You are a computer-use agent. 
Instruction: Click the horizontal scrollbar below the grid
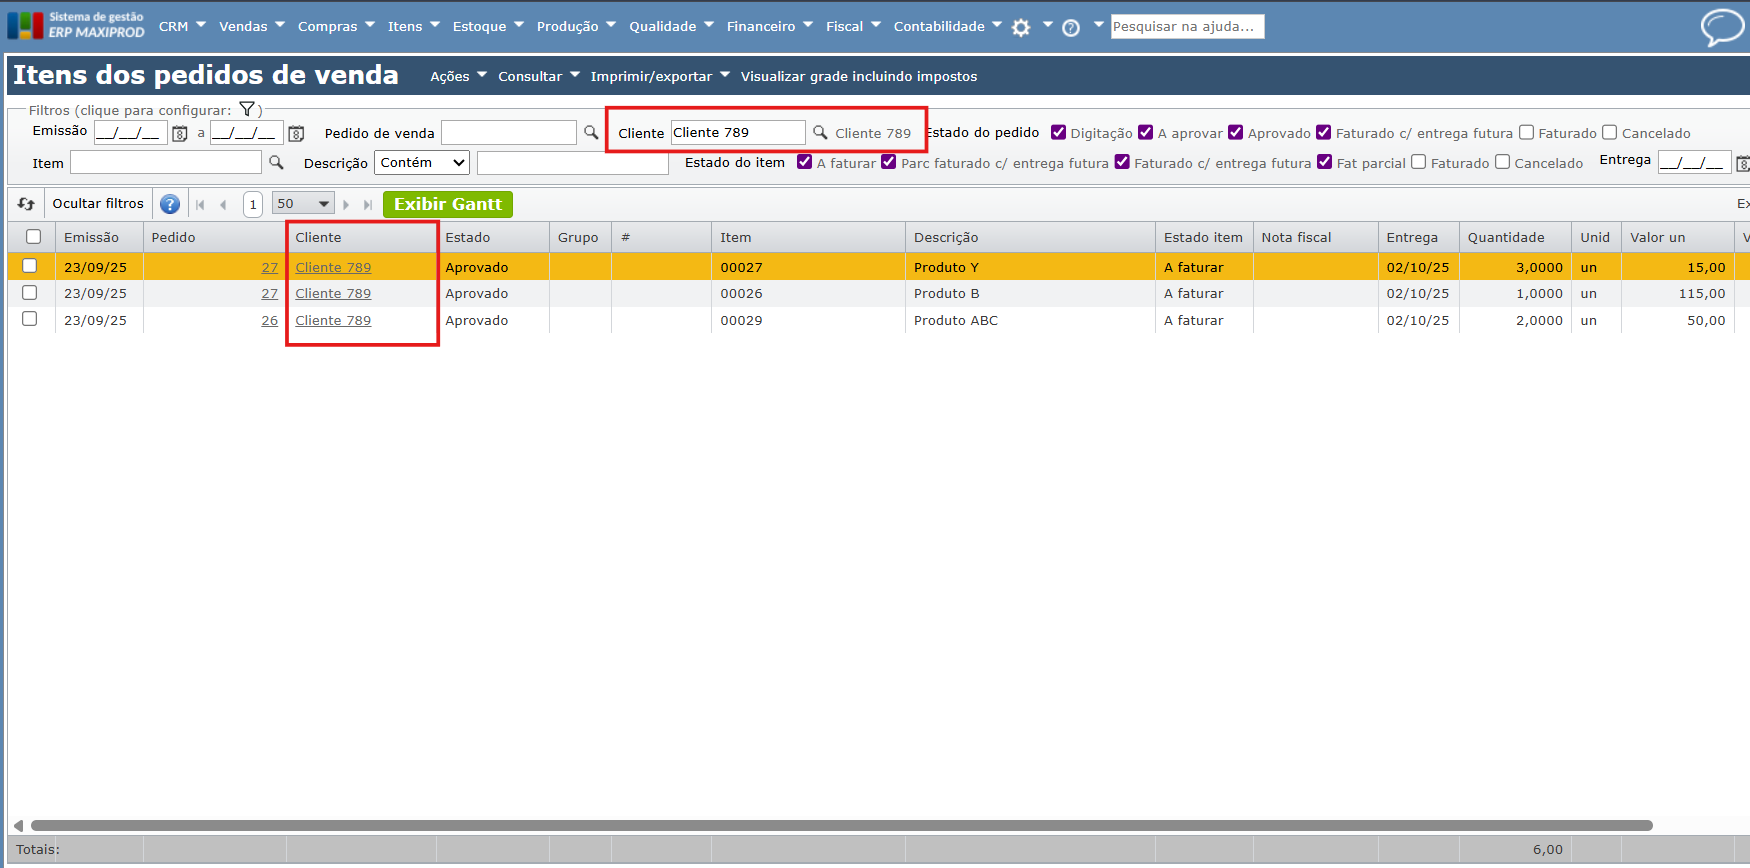(x=841, y=825)
